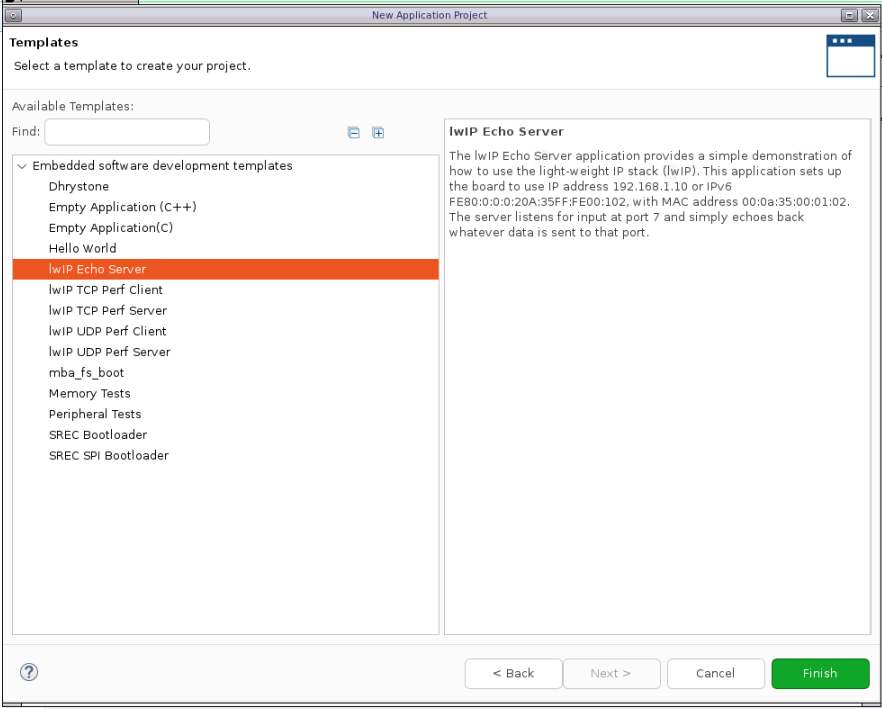
Task: Click the Cancel button
Action: tap(715, 673)
